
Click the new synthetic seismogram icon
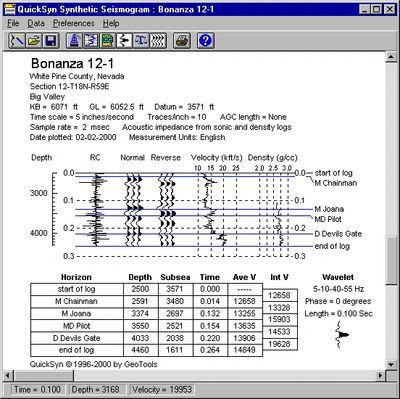pos(16,41)
